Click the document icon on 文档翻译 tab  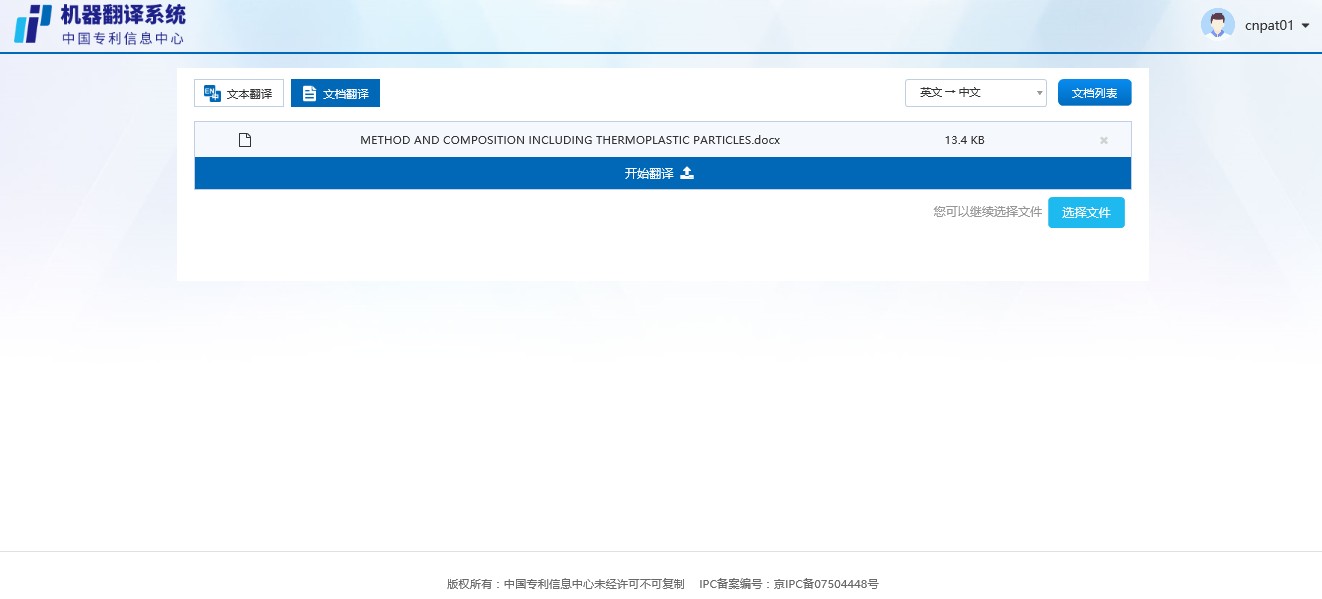[x=309, y=94]
